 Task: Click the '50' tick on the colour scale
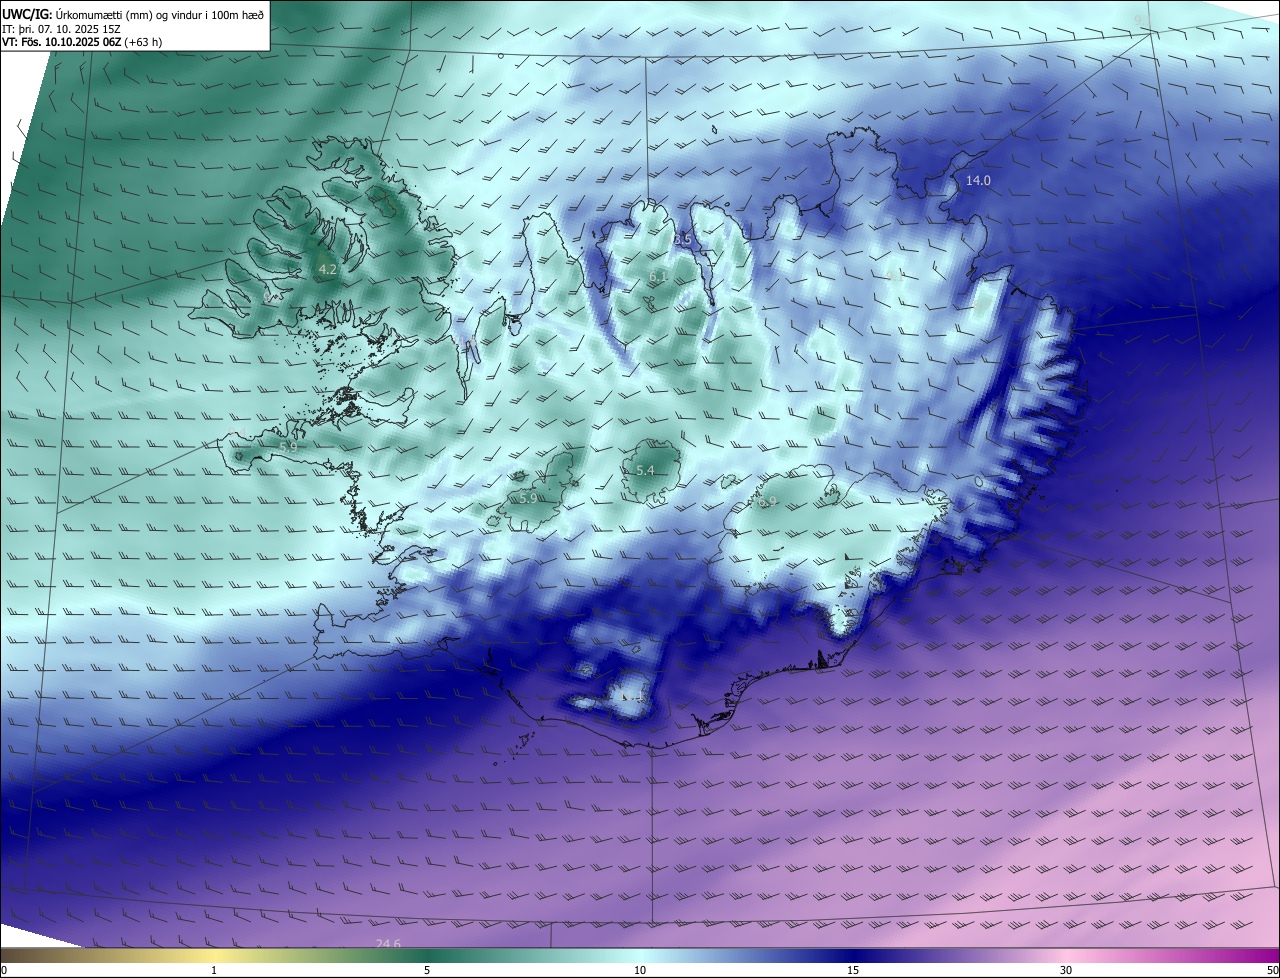tap(1272, 970)
